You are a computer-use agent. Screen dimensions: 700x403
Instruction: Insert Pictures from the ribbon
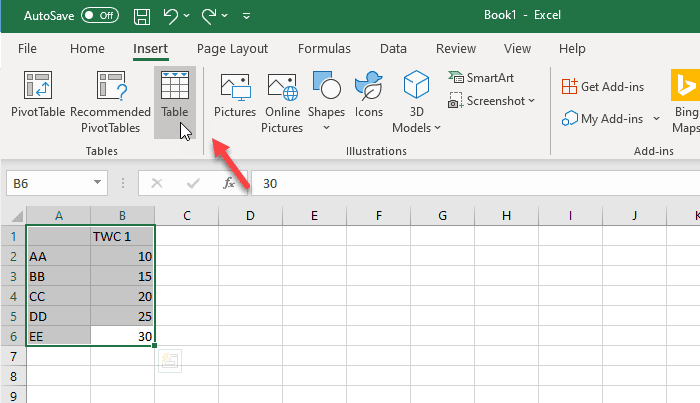click(235, 100)
